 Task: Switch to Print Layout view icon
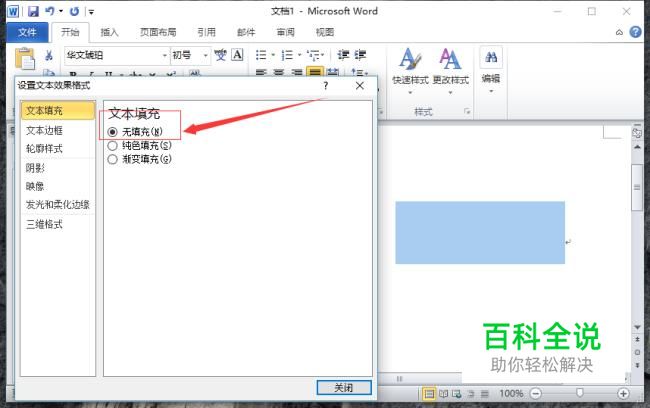(x=429, y=393)
